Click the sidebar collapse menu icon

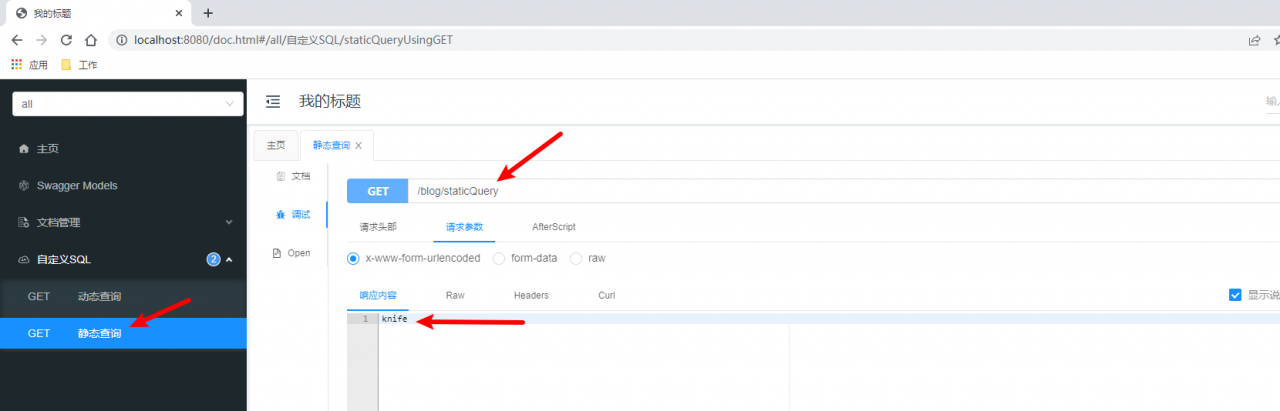pos(273,101)
